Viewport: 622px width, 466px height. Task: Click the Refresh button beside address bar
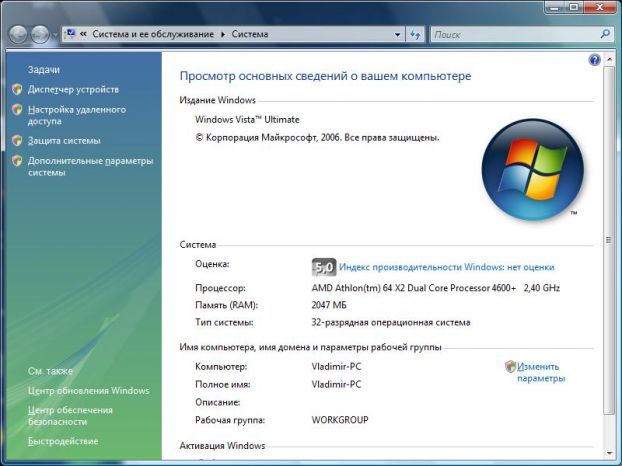click(415, 35)
